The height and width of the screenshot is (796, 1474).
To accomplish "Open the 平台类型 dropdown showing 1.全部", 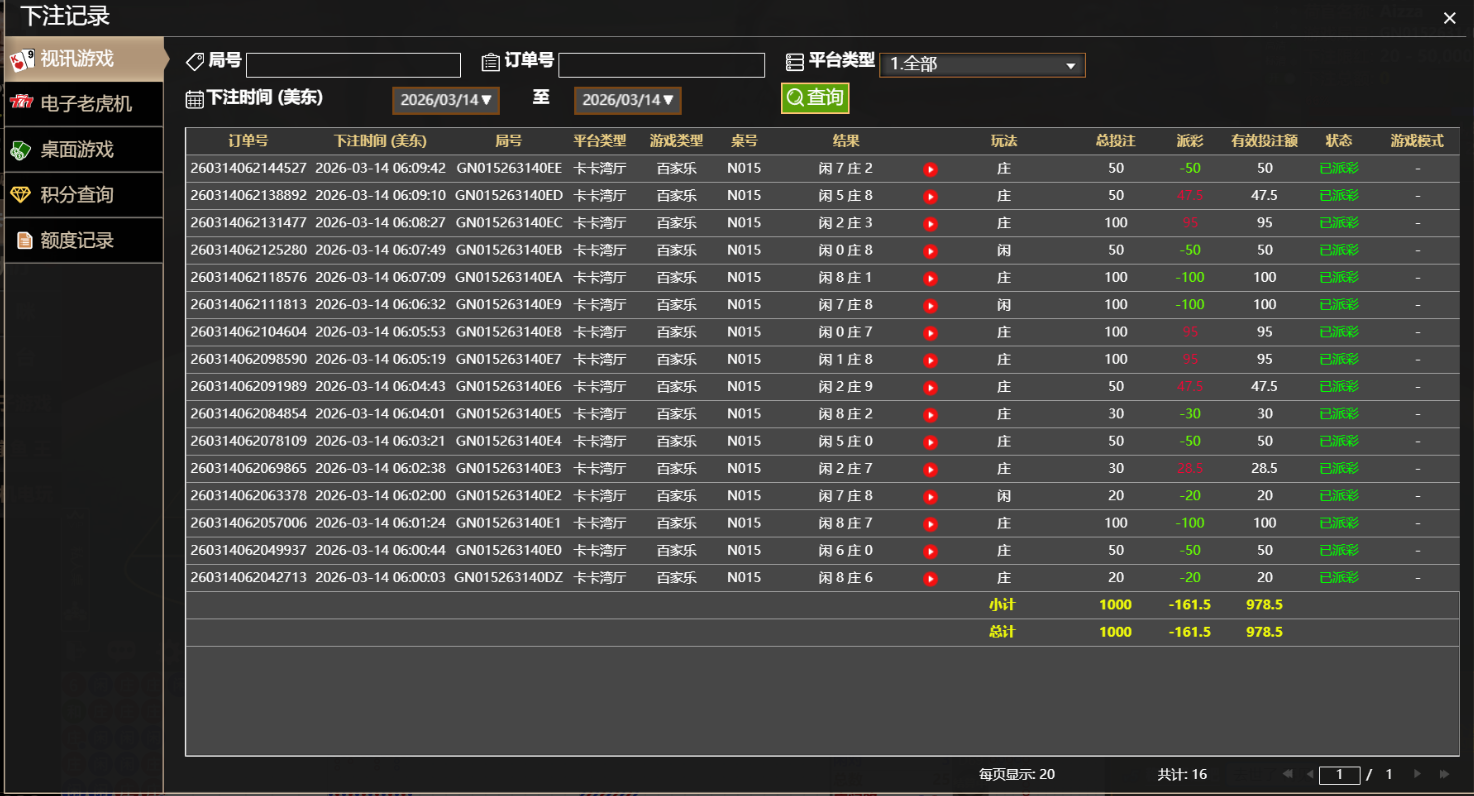I will 981,64.
